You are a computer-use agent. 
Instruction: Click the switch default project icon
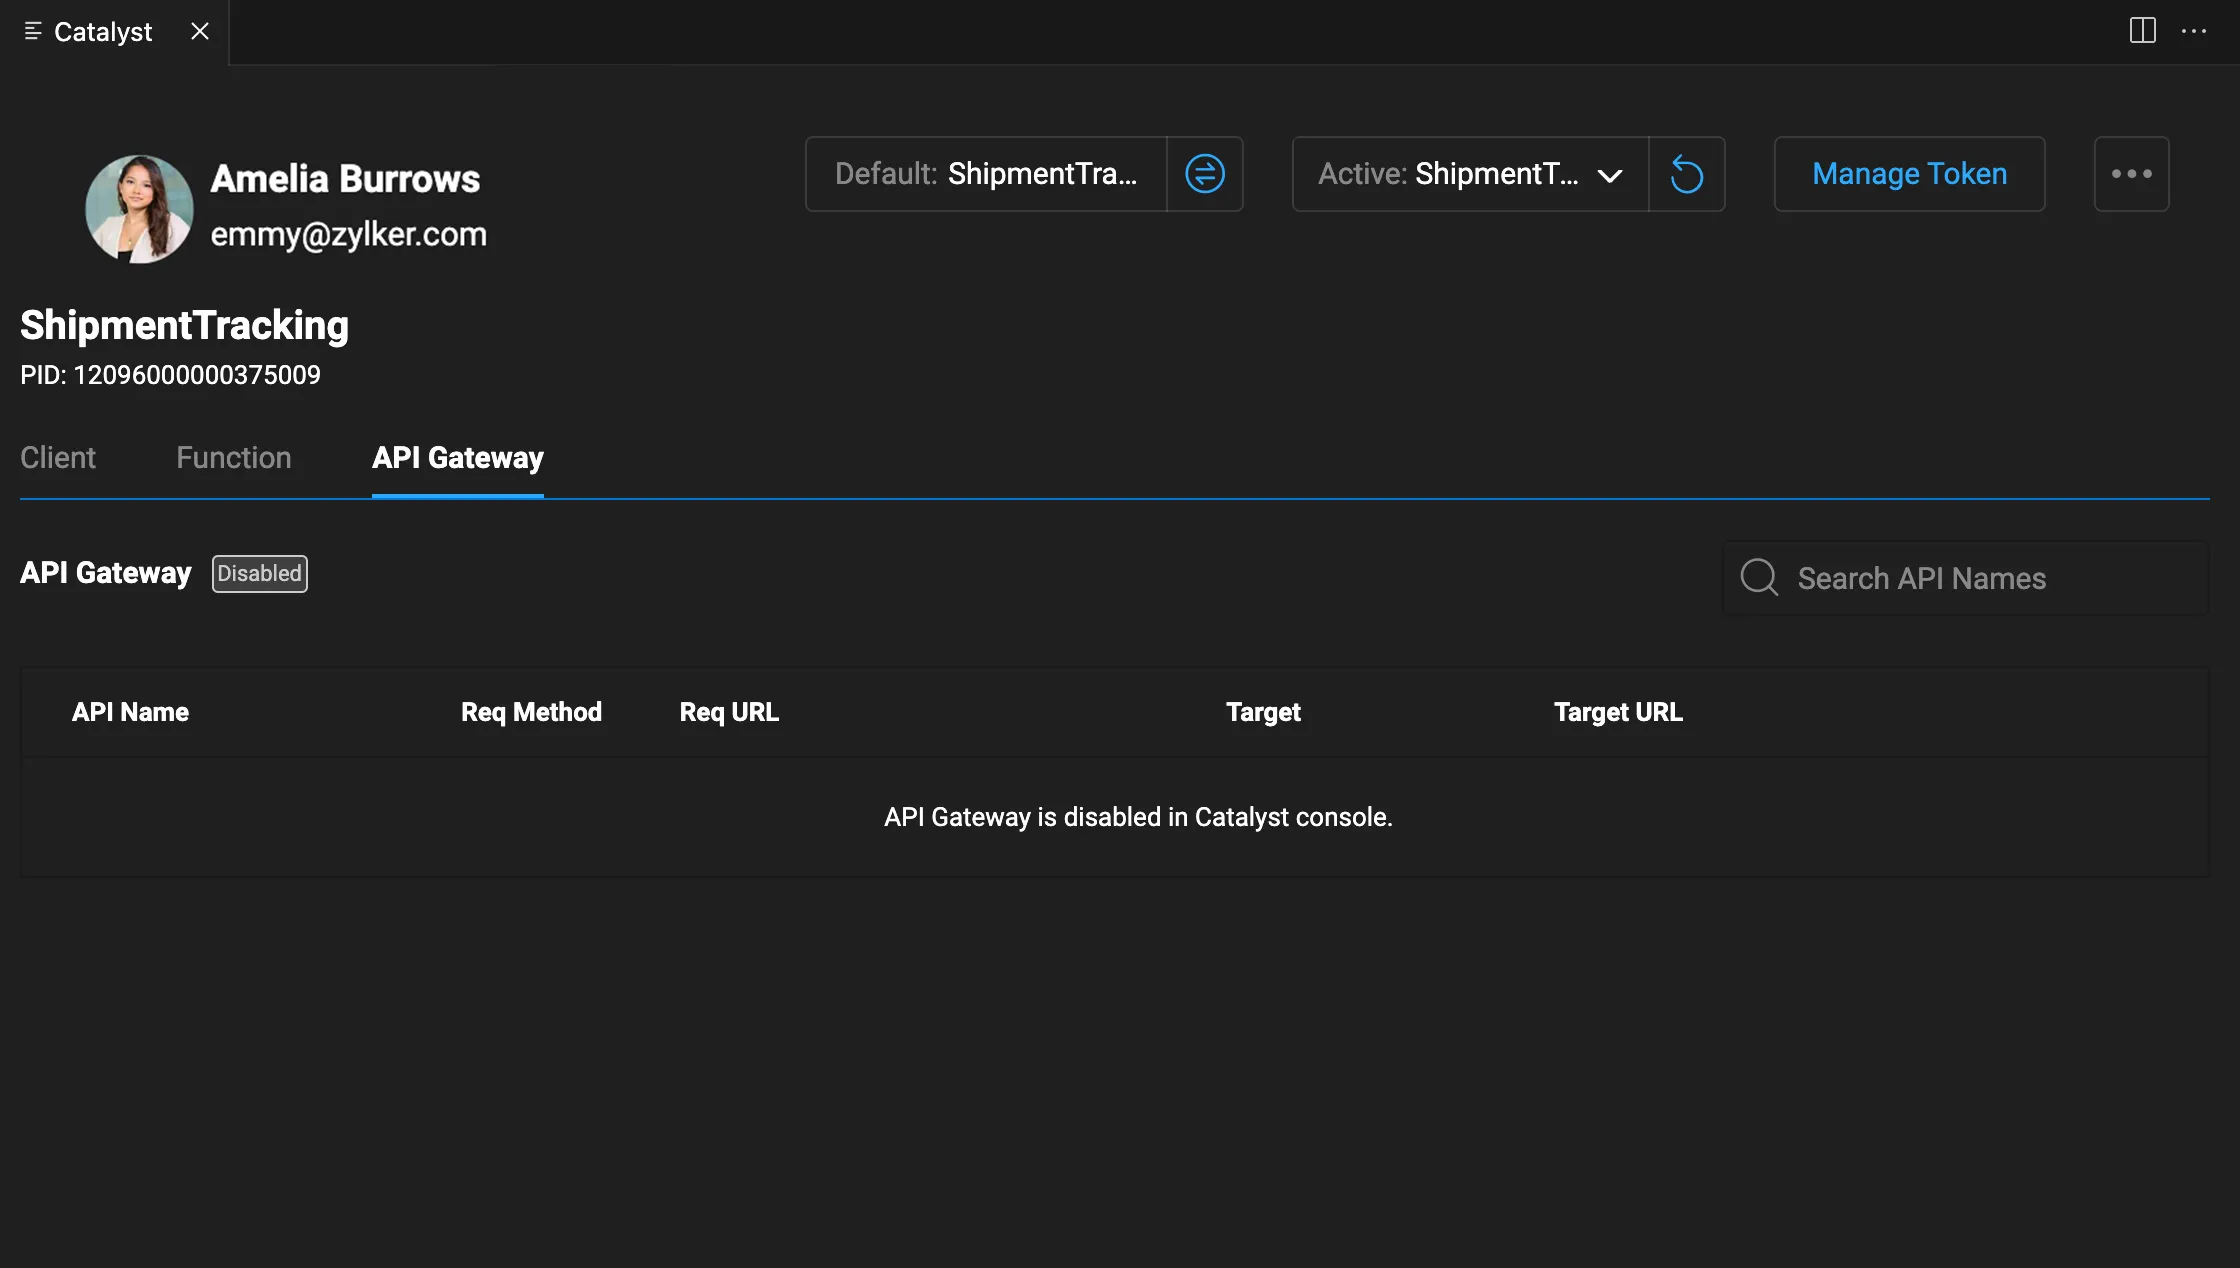[x=1205, y=174]
